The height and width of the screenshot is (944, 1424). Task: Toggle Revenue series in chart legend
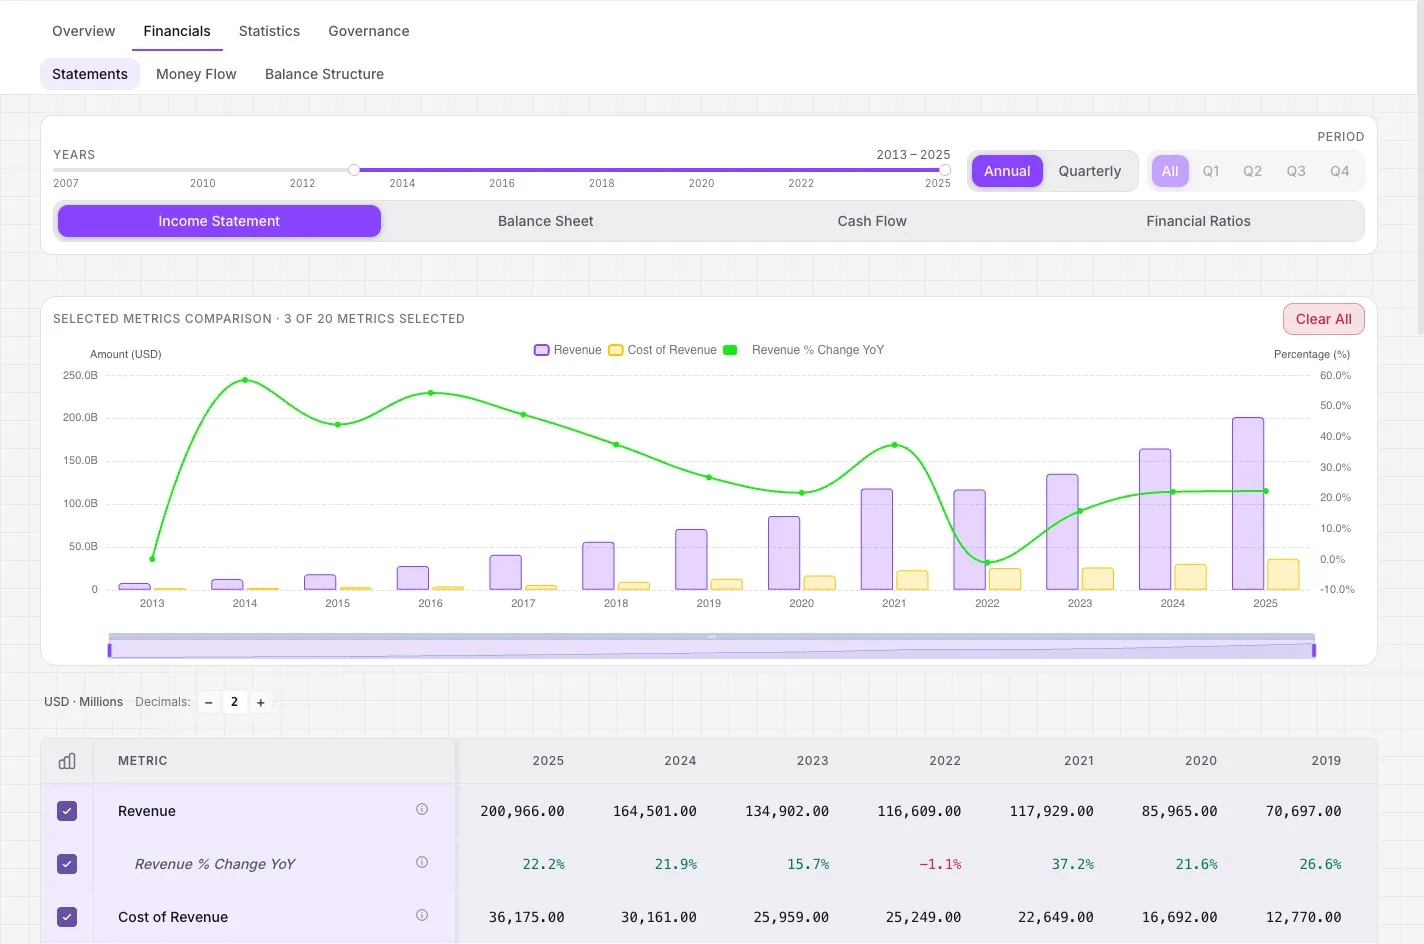[x=568, y=350]
